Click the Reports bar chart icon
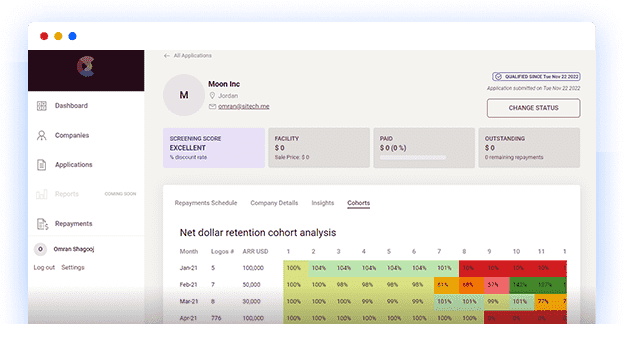624x361 pixels. 41,194
